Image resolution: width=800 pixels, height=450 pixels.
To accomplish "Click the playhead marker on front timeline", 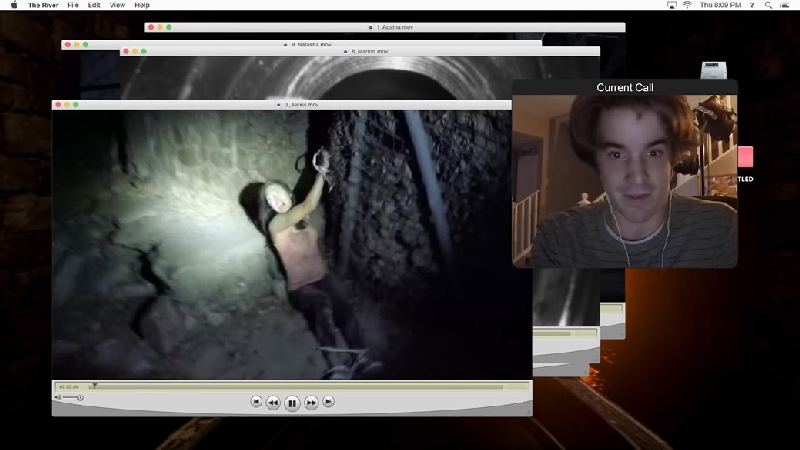I will click(94, 386).
